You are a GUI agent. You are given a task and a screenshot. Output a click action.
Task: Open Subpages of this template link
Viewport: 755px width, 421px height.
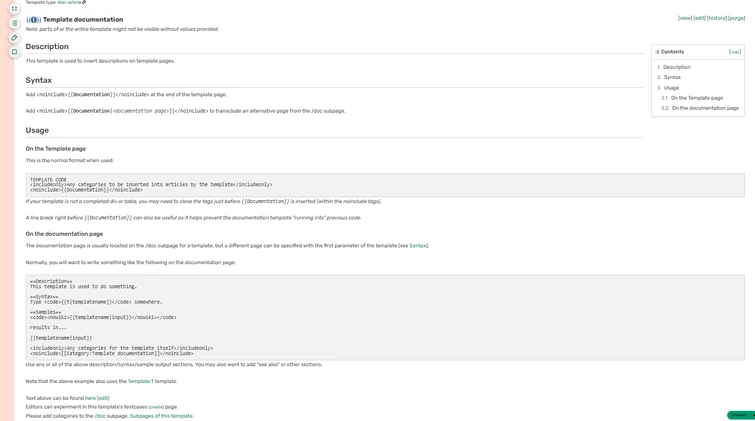[x=161, y=416]
